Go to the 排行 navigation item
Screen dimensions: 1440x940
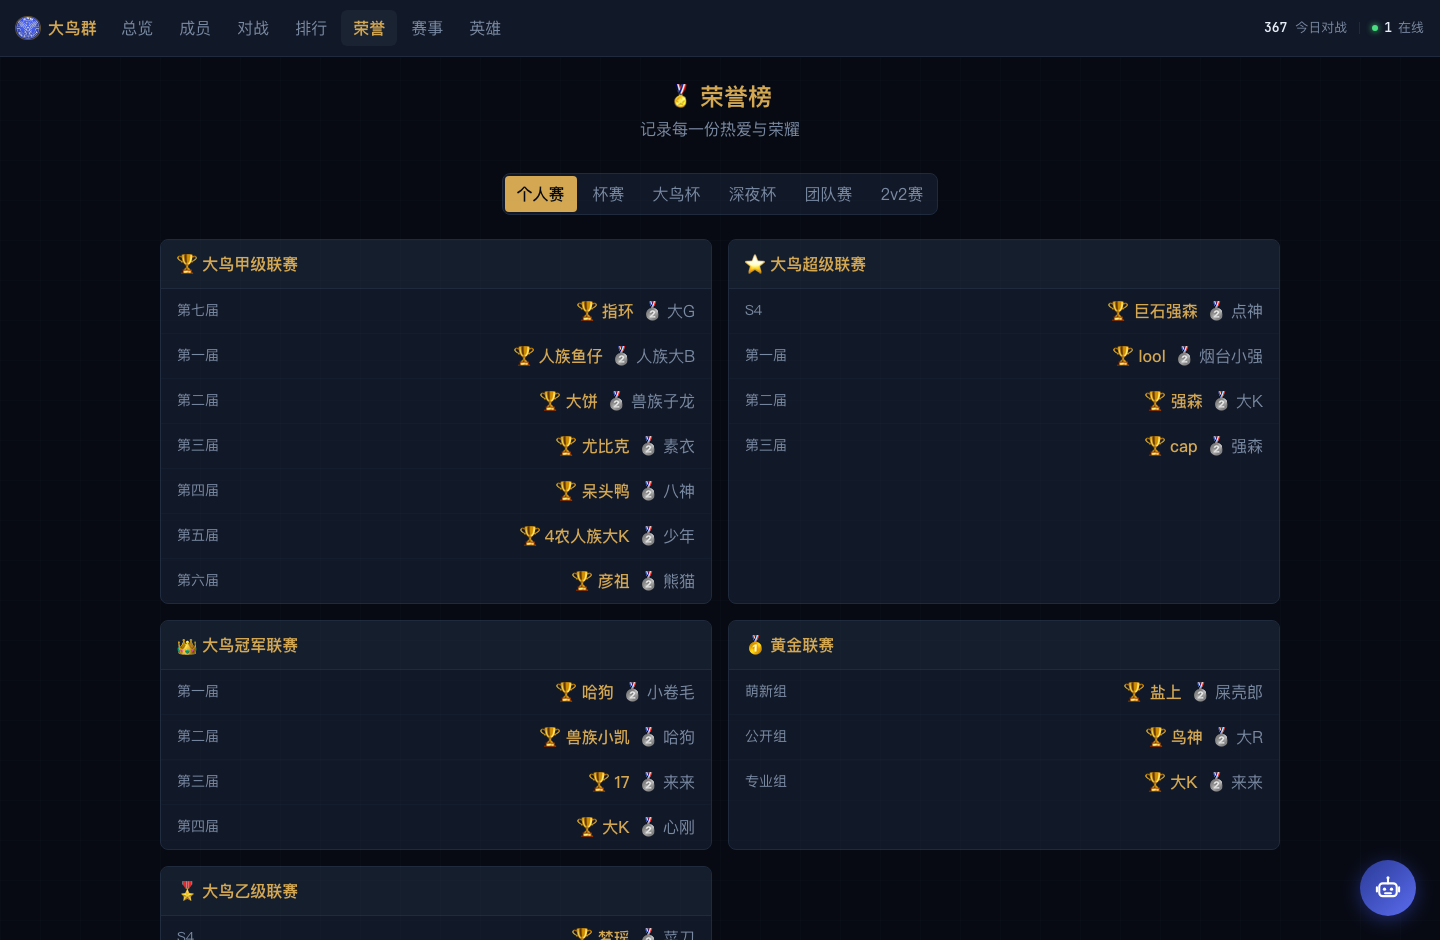pos(311,28)
